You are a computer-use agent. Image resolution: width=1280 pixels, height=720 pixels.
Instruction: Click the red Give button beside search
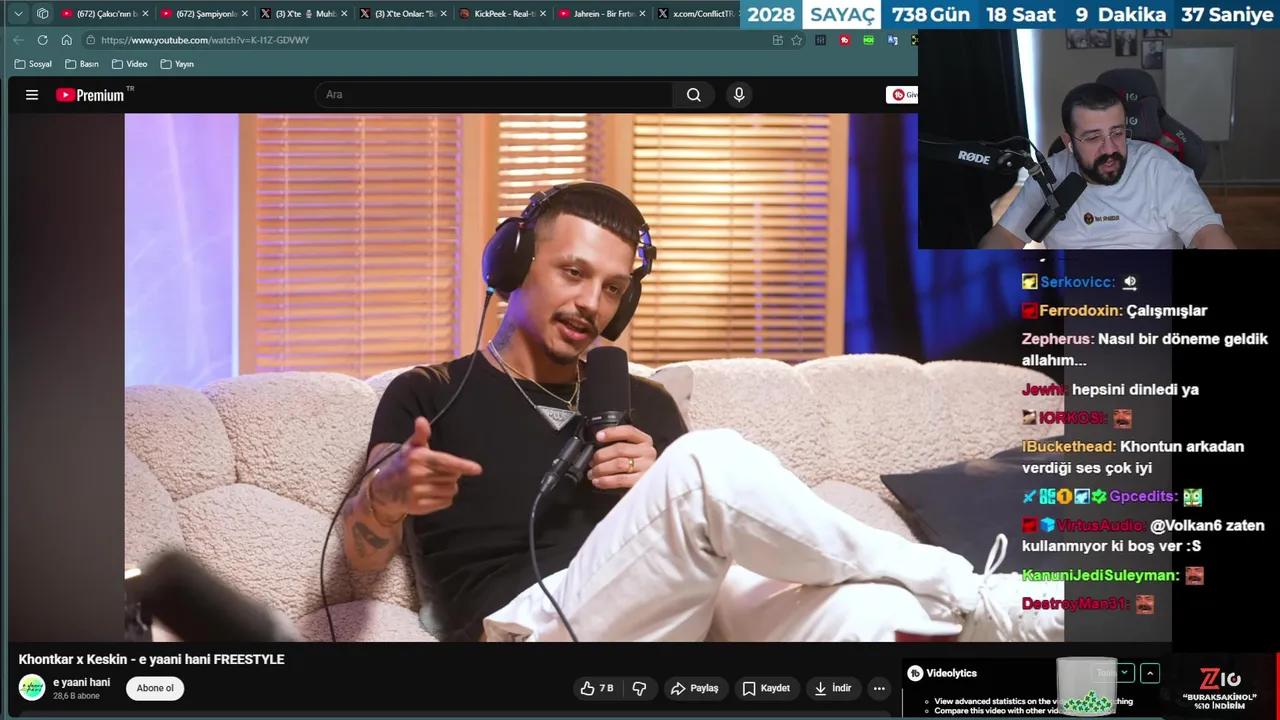point(902,95)
